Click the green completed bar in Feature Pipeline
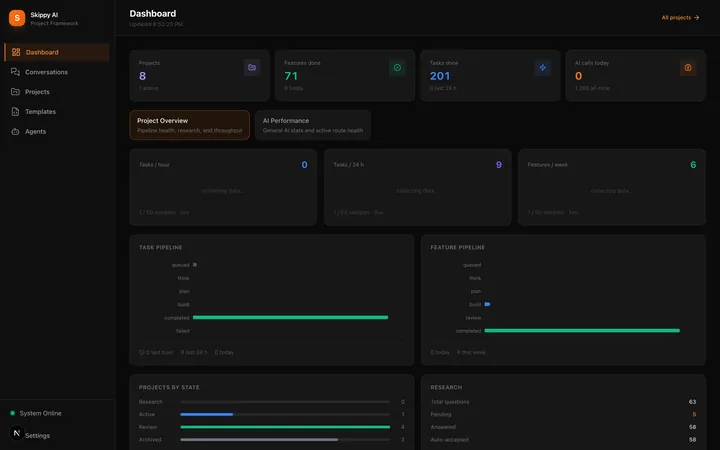720x450 pixels. 582,331
